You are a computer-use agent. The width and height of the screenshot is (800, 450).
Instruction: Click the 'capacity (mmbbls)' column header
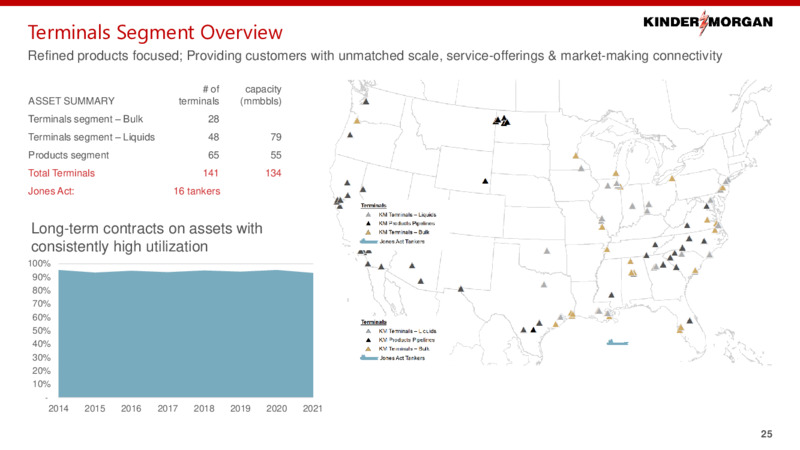point(261,95)
